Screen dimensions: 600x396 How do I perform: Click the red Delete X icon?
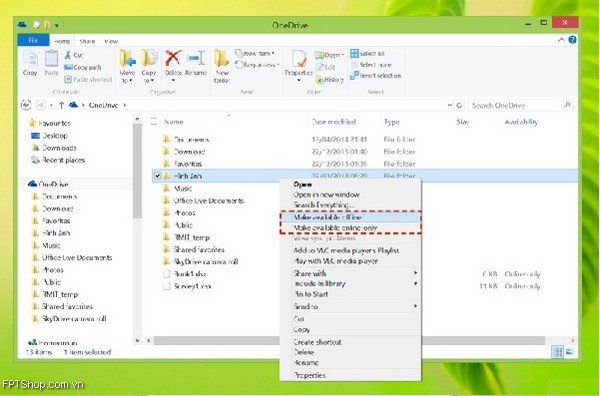pyautogui.click(x=173, y=58)
